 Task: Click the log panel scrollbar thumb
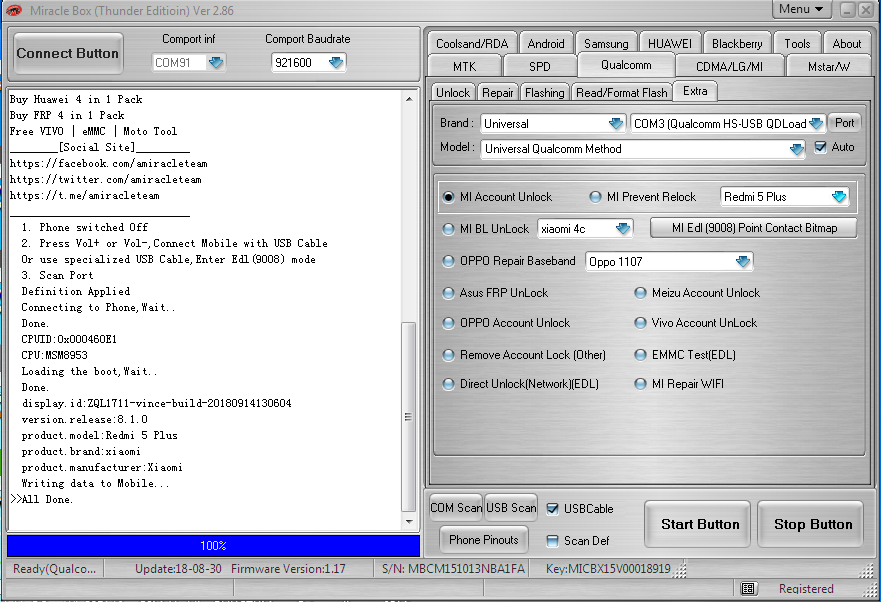pos(408,417)
